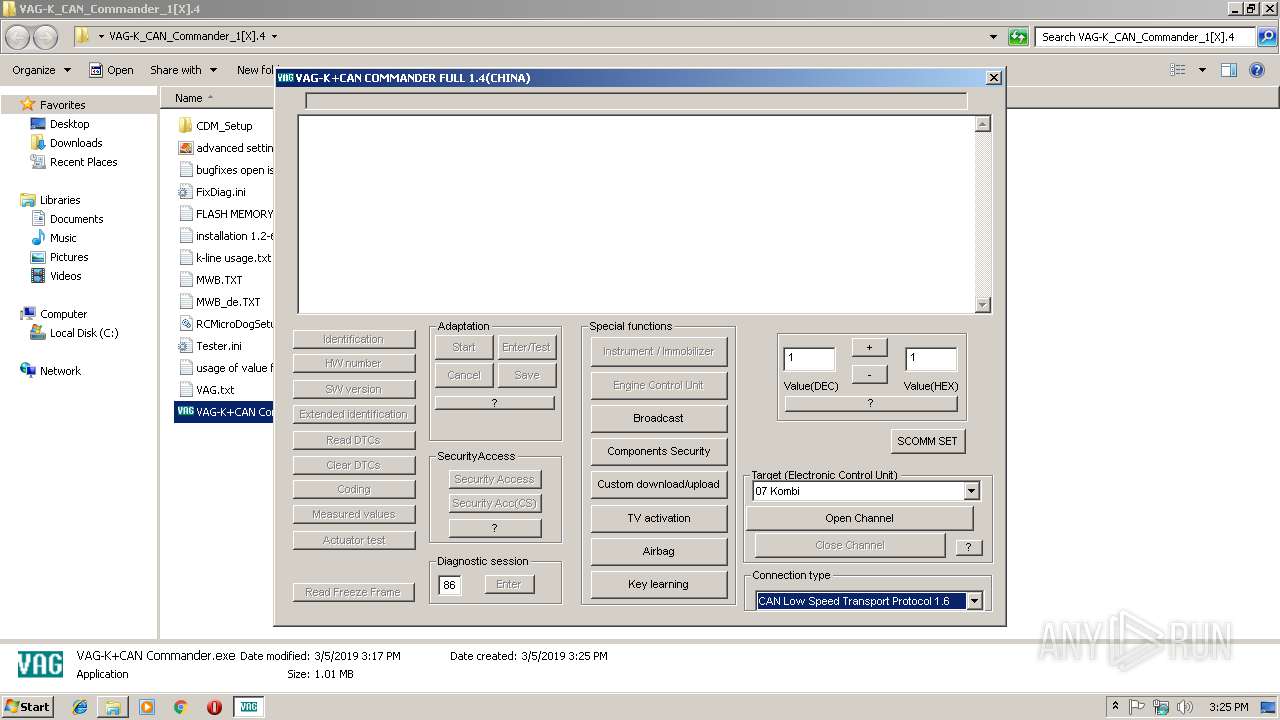Select the advanced settings image file icon

(185, 148)
